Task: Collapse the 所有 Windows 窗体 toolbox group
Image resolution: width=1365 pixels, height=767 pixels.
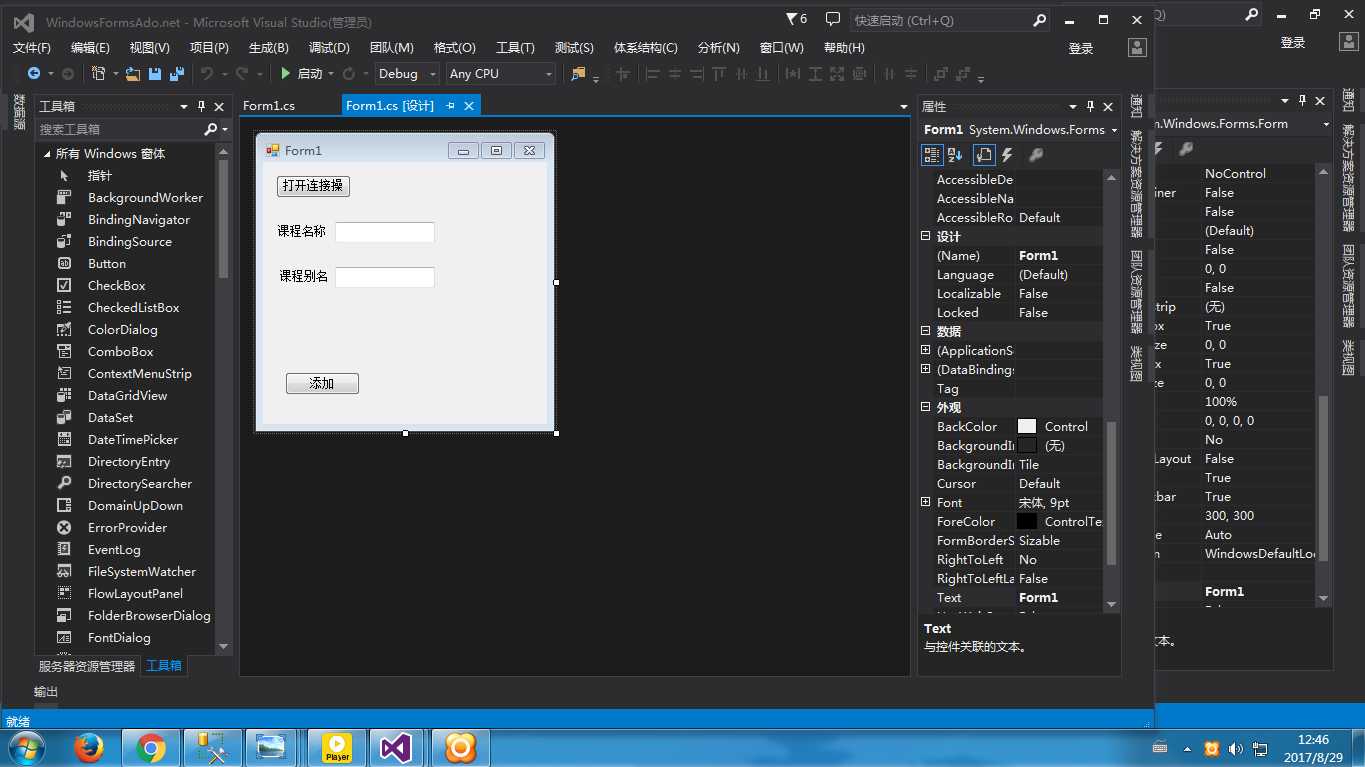Action: coord(47,154)
